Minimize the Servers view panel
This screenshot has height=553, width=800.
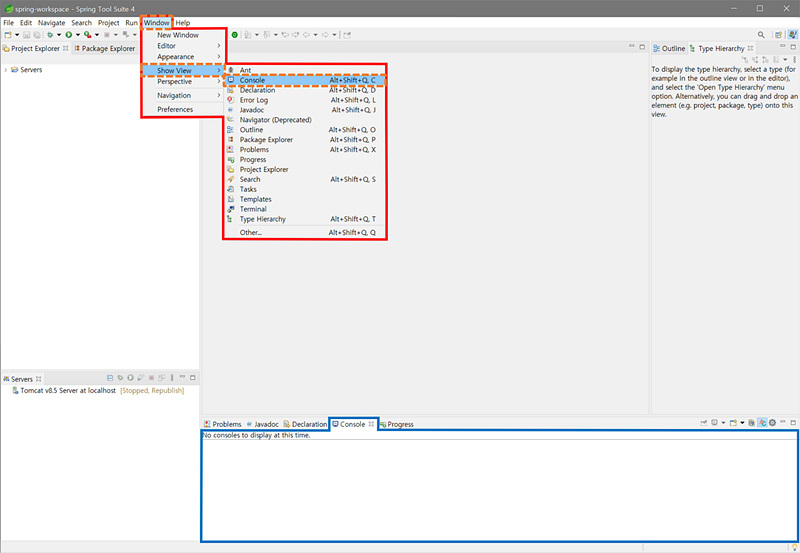point(182,377)
